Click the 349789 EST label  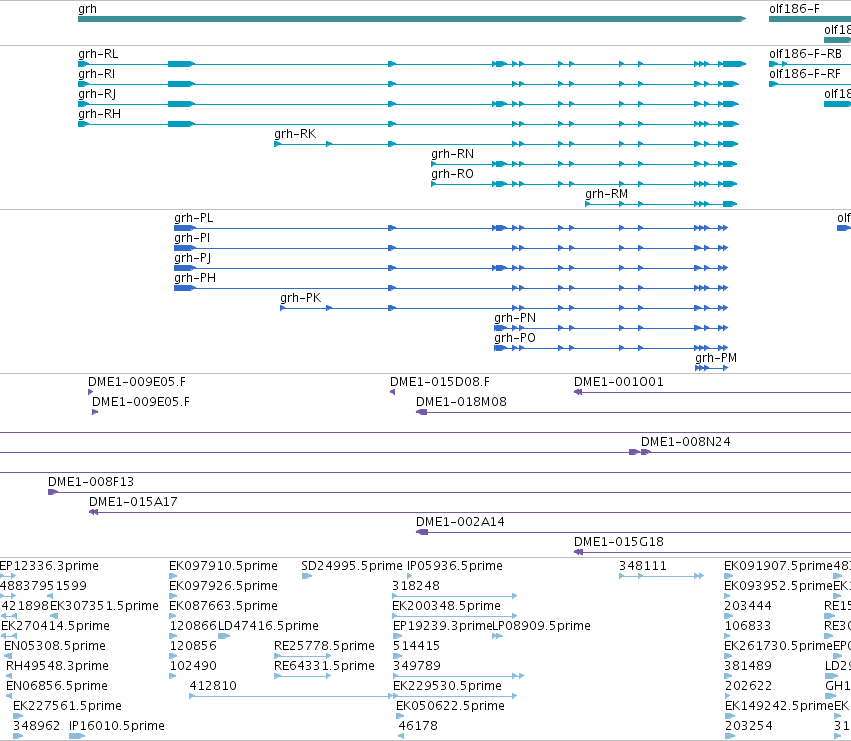416,667
